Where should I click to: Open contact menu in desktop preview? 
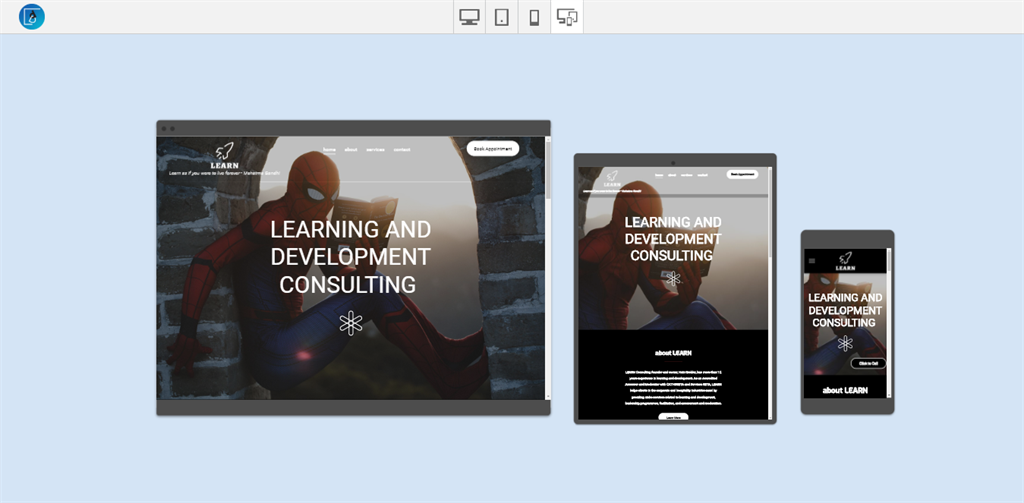(x=402, y=150)
